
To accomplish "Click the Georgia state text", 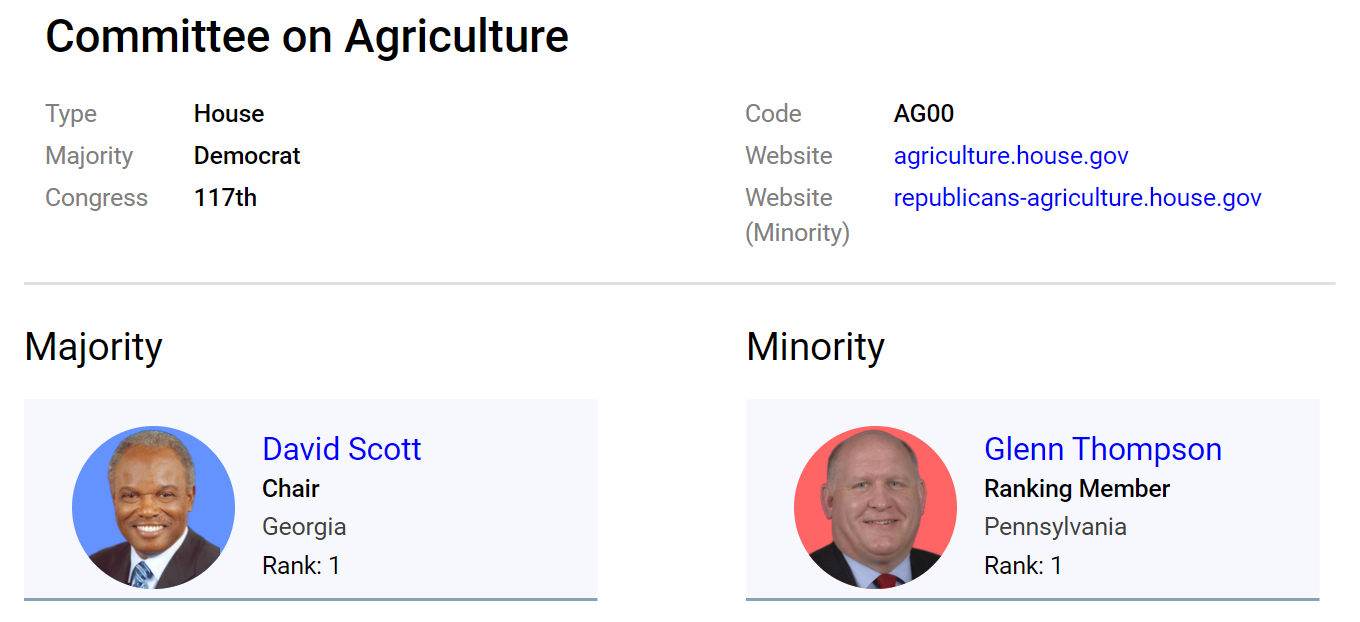I will (x=304, y=527).
